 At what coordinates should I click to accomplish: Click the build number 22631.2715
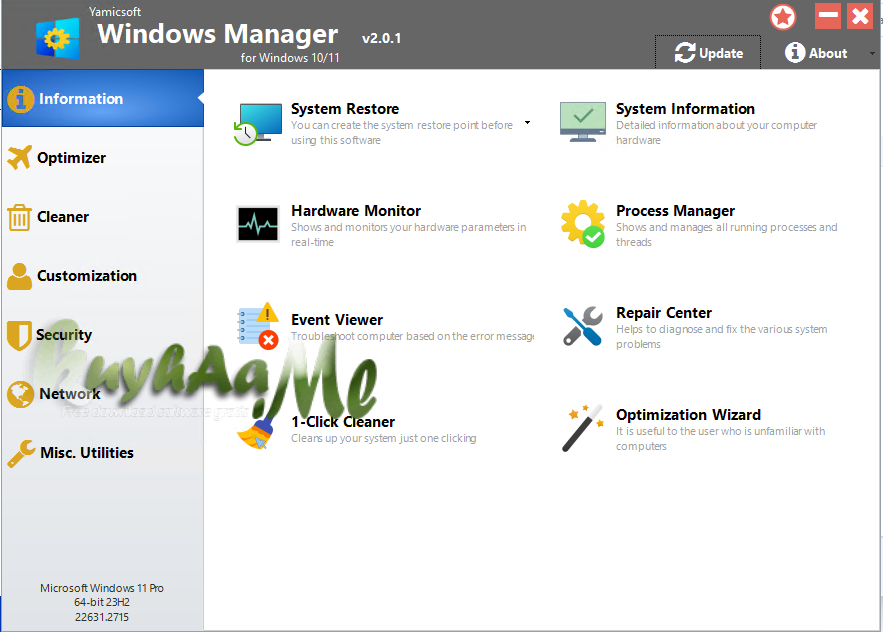click(x=102, y=617)
